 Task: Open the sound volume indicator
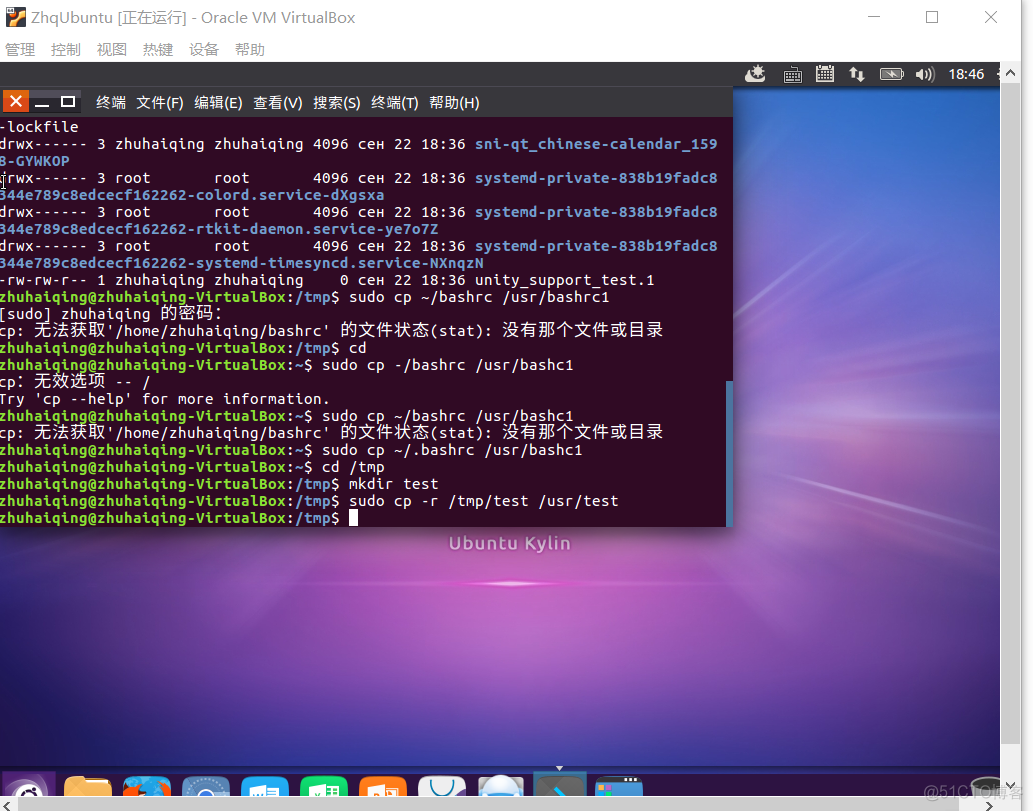pos(925,74)
